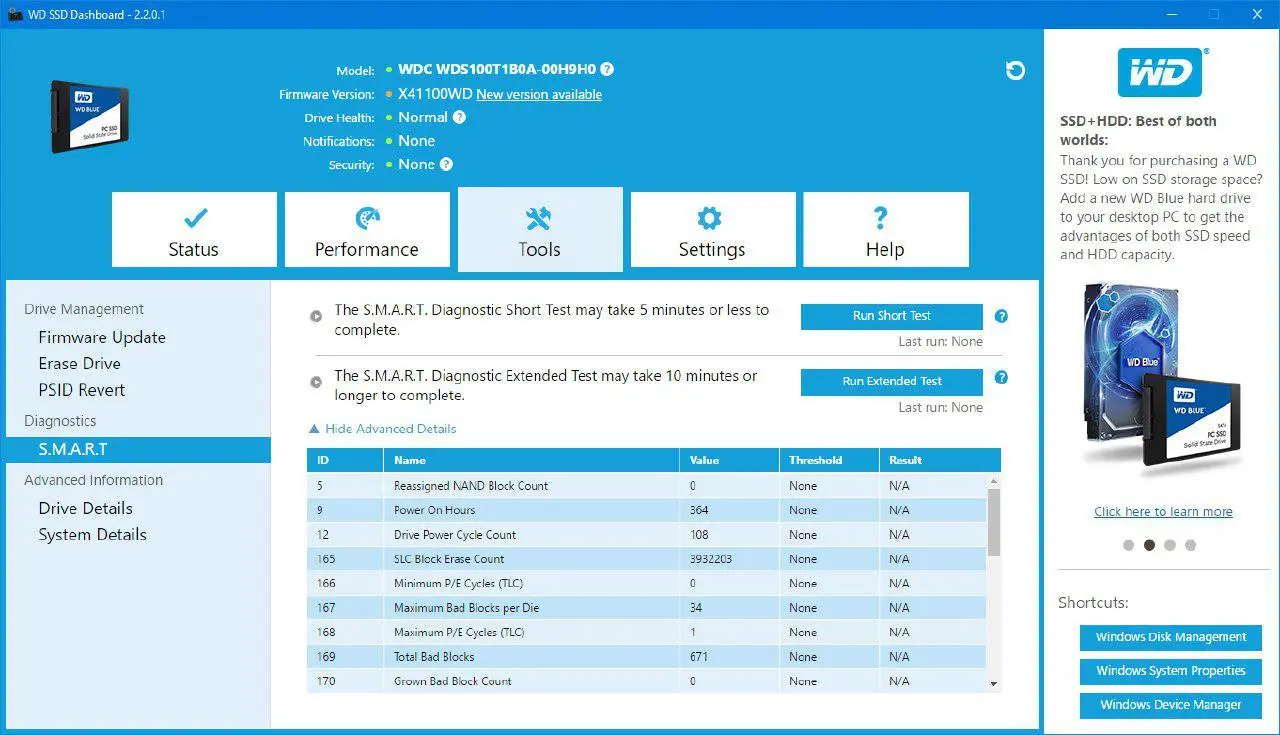The height and width of the screenshot is (735, 1280).
Task: Click the refresh icon at top right
Action: click(1015, 70)
